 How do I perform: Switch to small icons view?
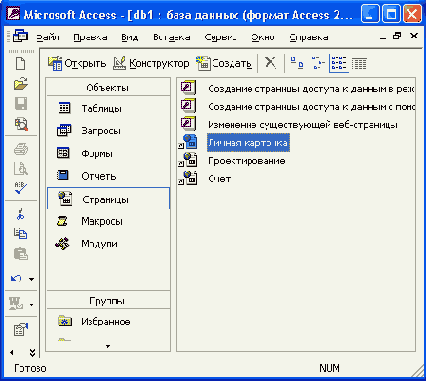[318, 63]
